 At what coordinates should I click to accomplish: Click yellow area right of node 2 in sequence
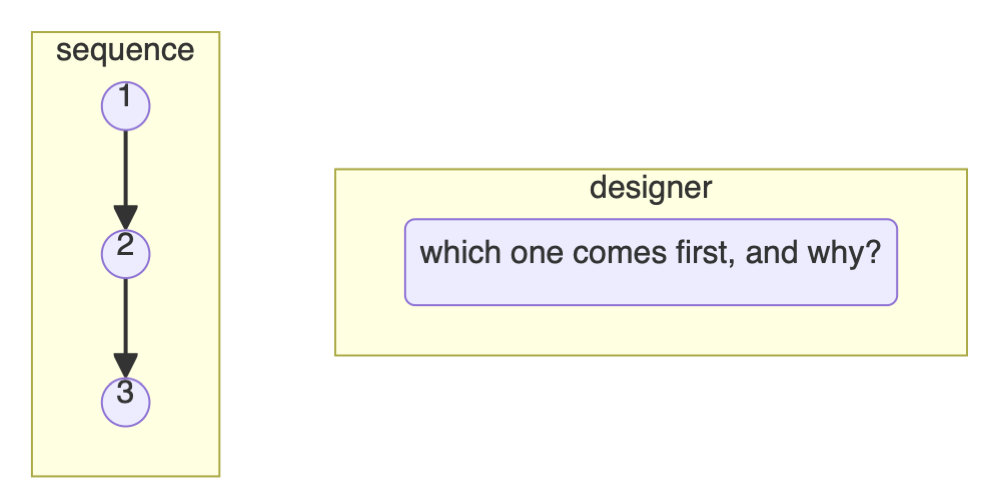[x=185, y=253]
